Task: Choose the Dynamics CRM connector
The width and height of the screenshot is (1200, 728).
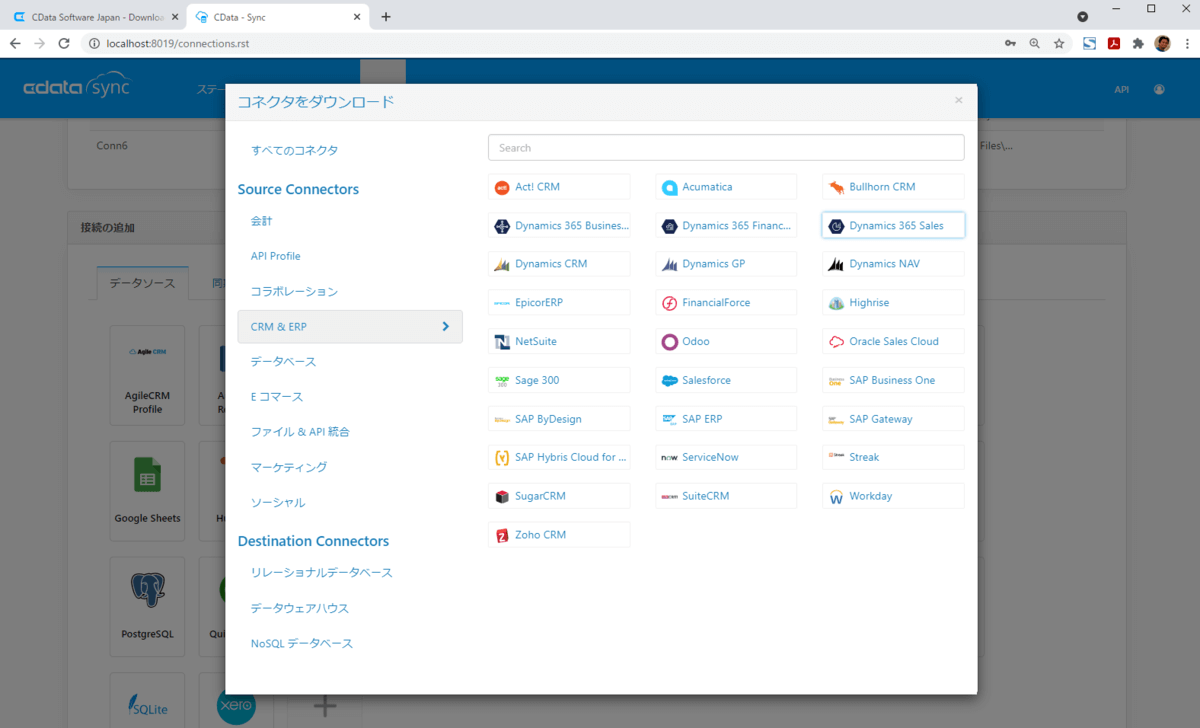Action: pyautogui.click(x=559, y=264)
